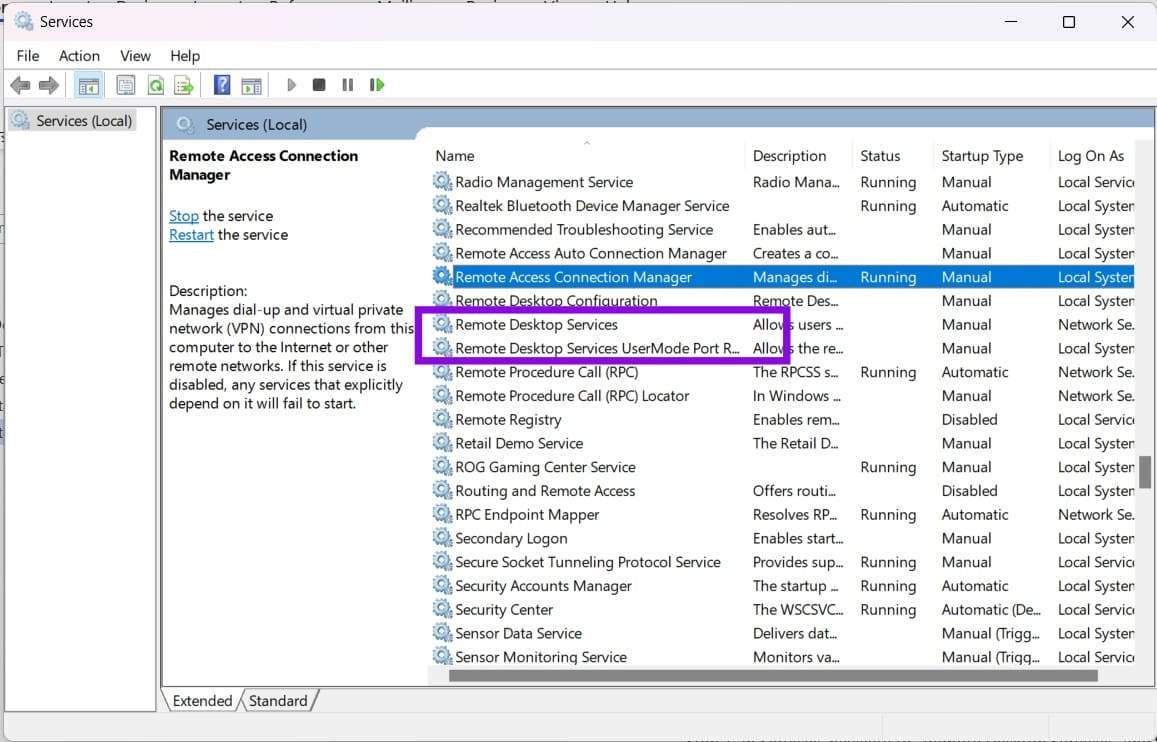The image size is (1157, 742).
Task: Open Help using the blue question mark icon
Action: click(221, 86)
